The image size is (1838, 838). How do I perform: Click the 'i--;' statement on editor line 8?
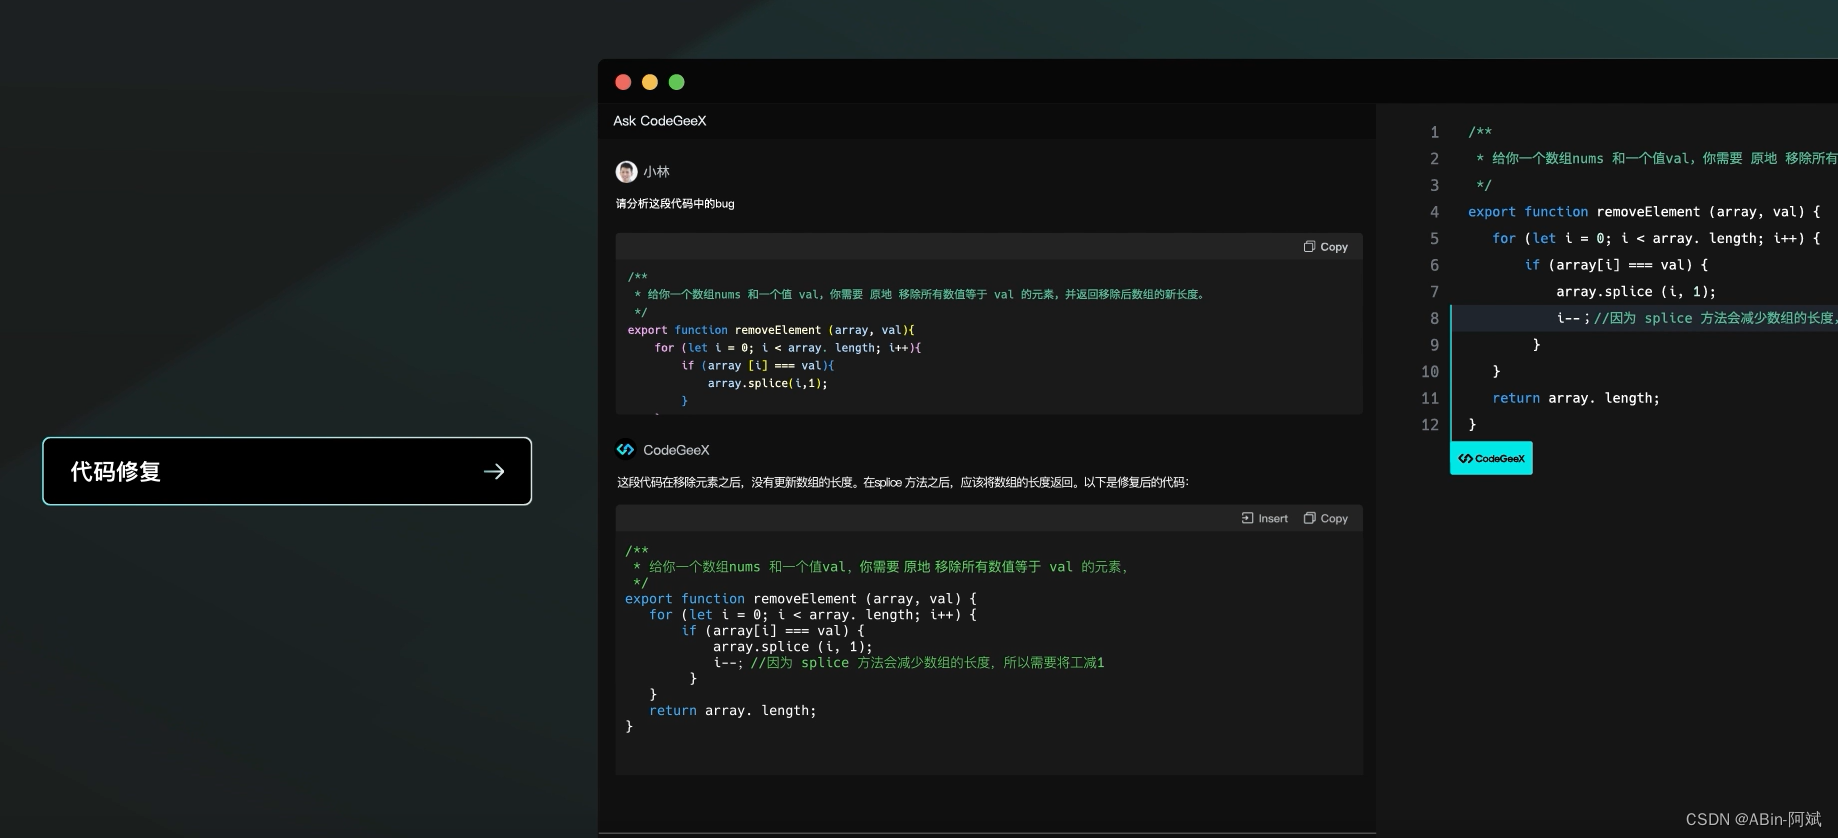pyautogui.click(x=1573, y=318)
